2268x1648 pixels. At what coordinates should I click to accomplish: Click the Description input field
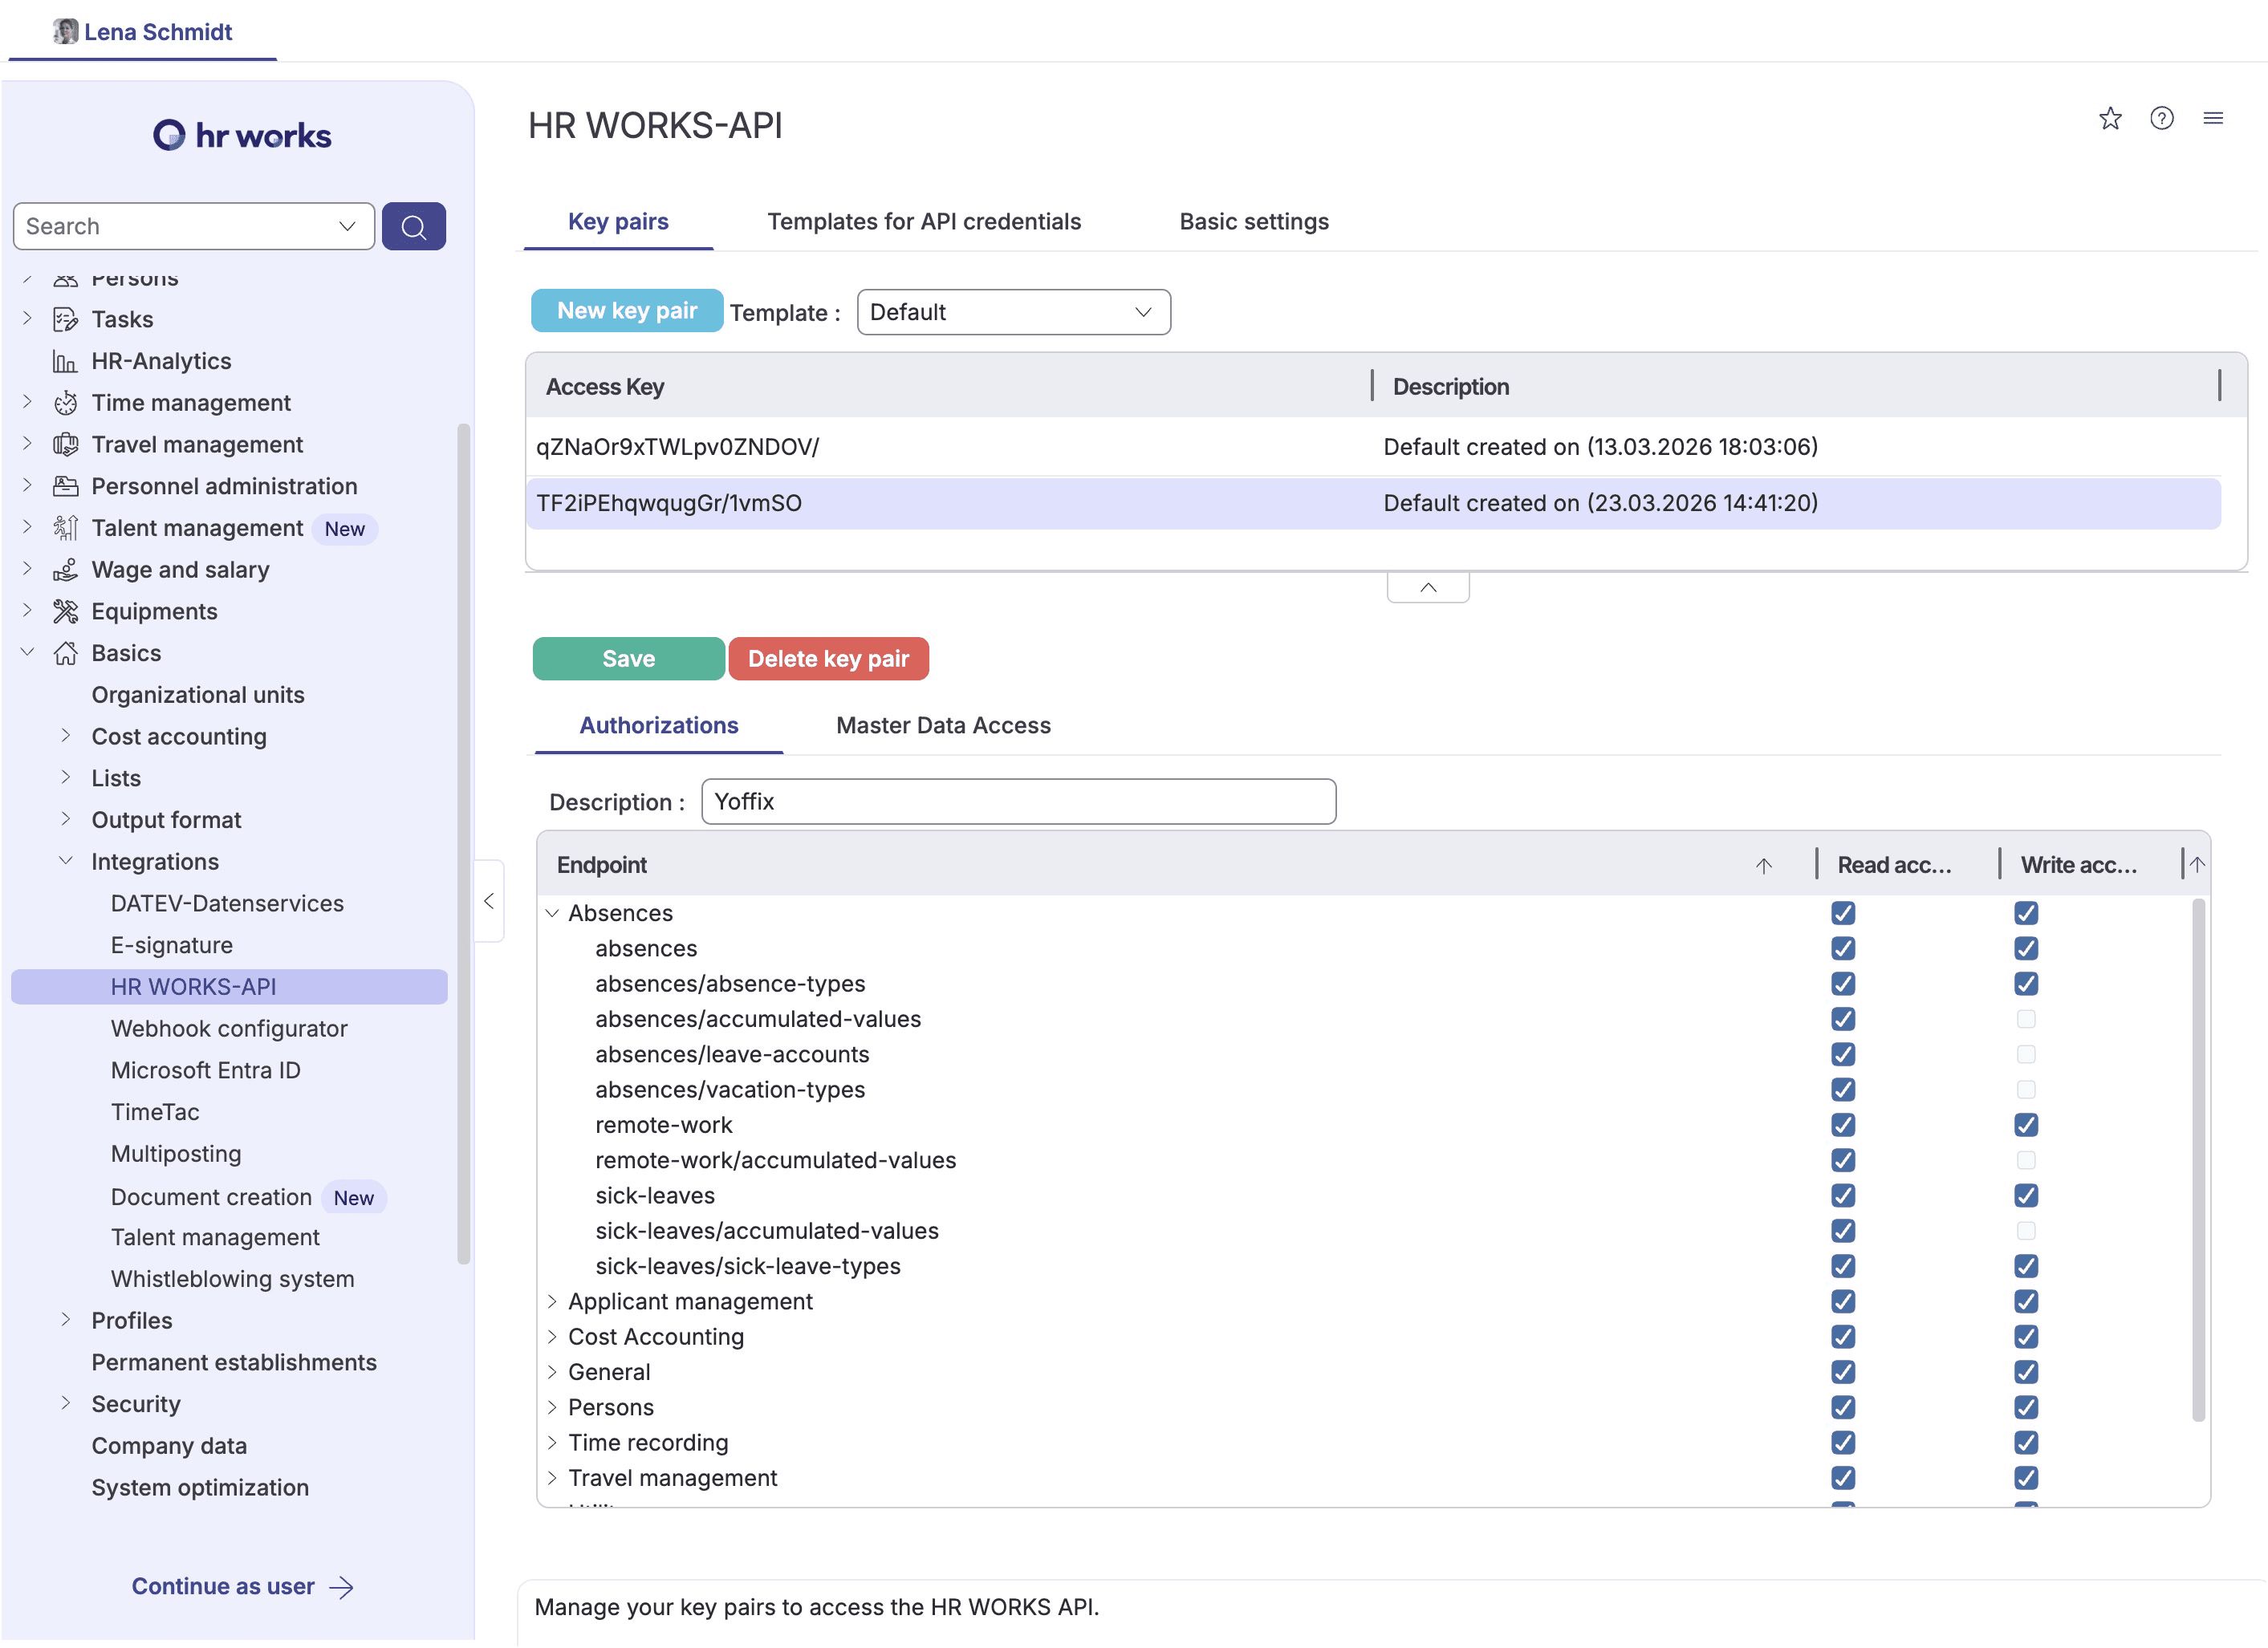1017,802
